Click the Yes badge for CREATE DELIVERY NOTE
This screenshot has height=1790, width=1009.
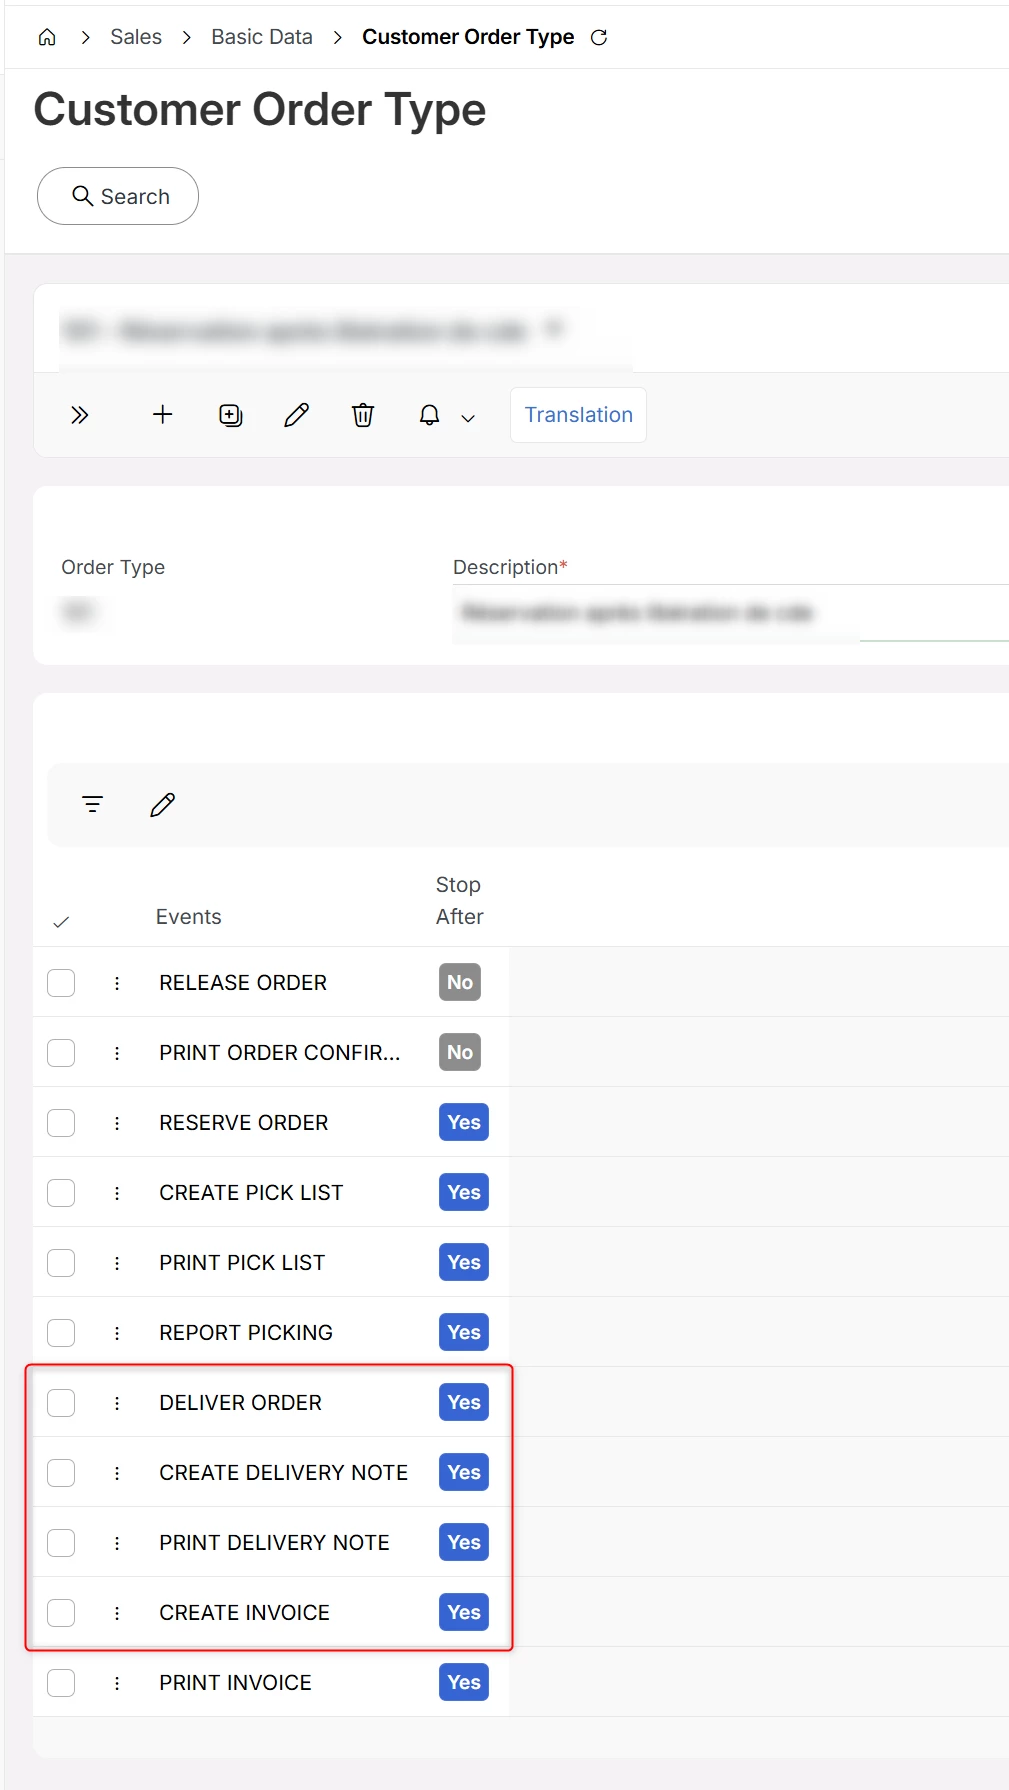click(464, 1472)
